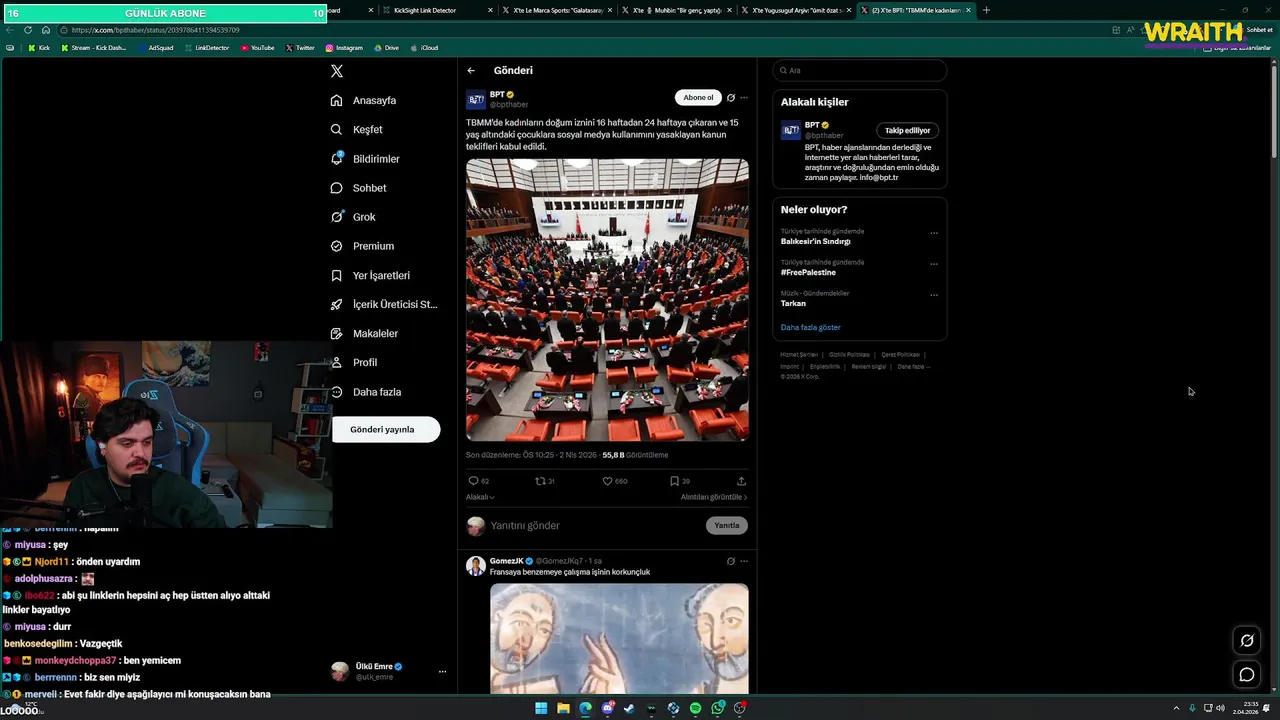Open the iCloud bookmark
Screen dimensions: 1280x720
point(424,48)
